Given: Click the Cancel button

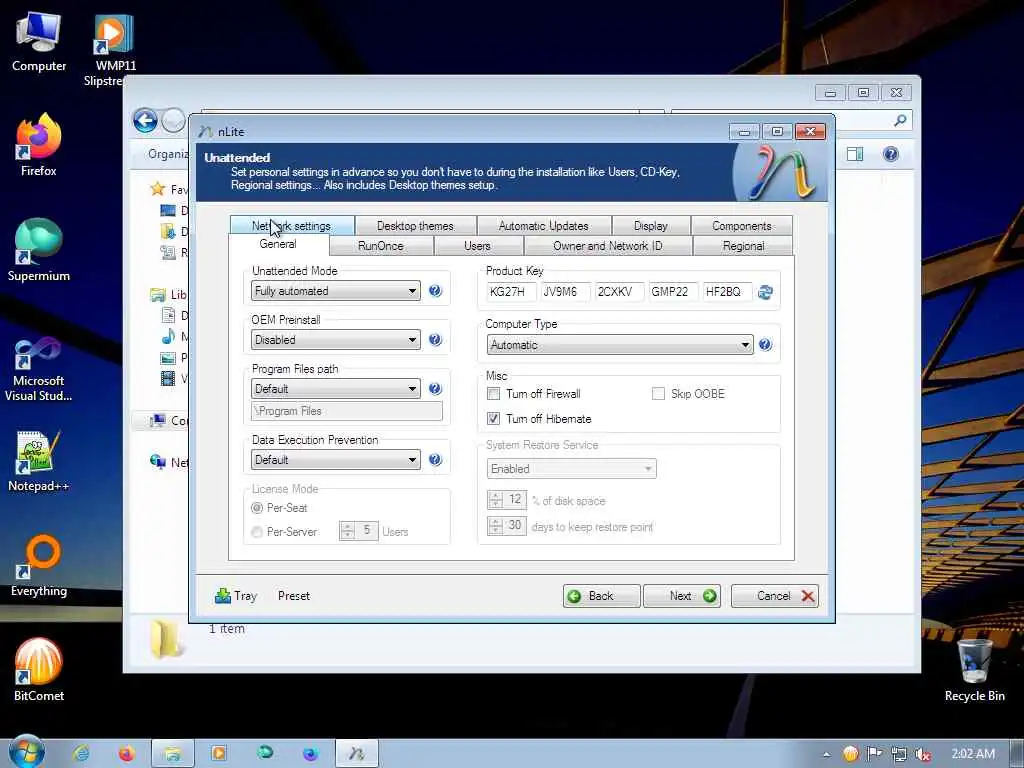Looking at the screenshot, I should pyautogui.click(x=775, y=596).
